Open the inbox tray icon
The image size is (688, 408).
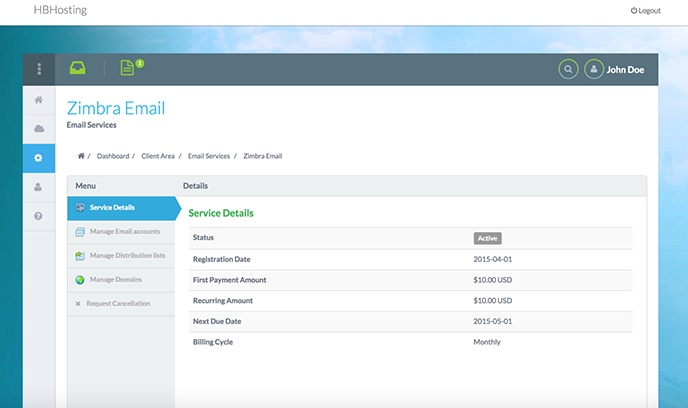[78, 68]
